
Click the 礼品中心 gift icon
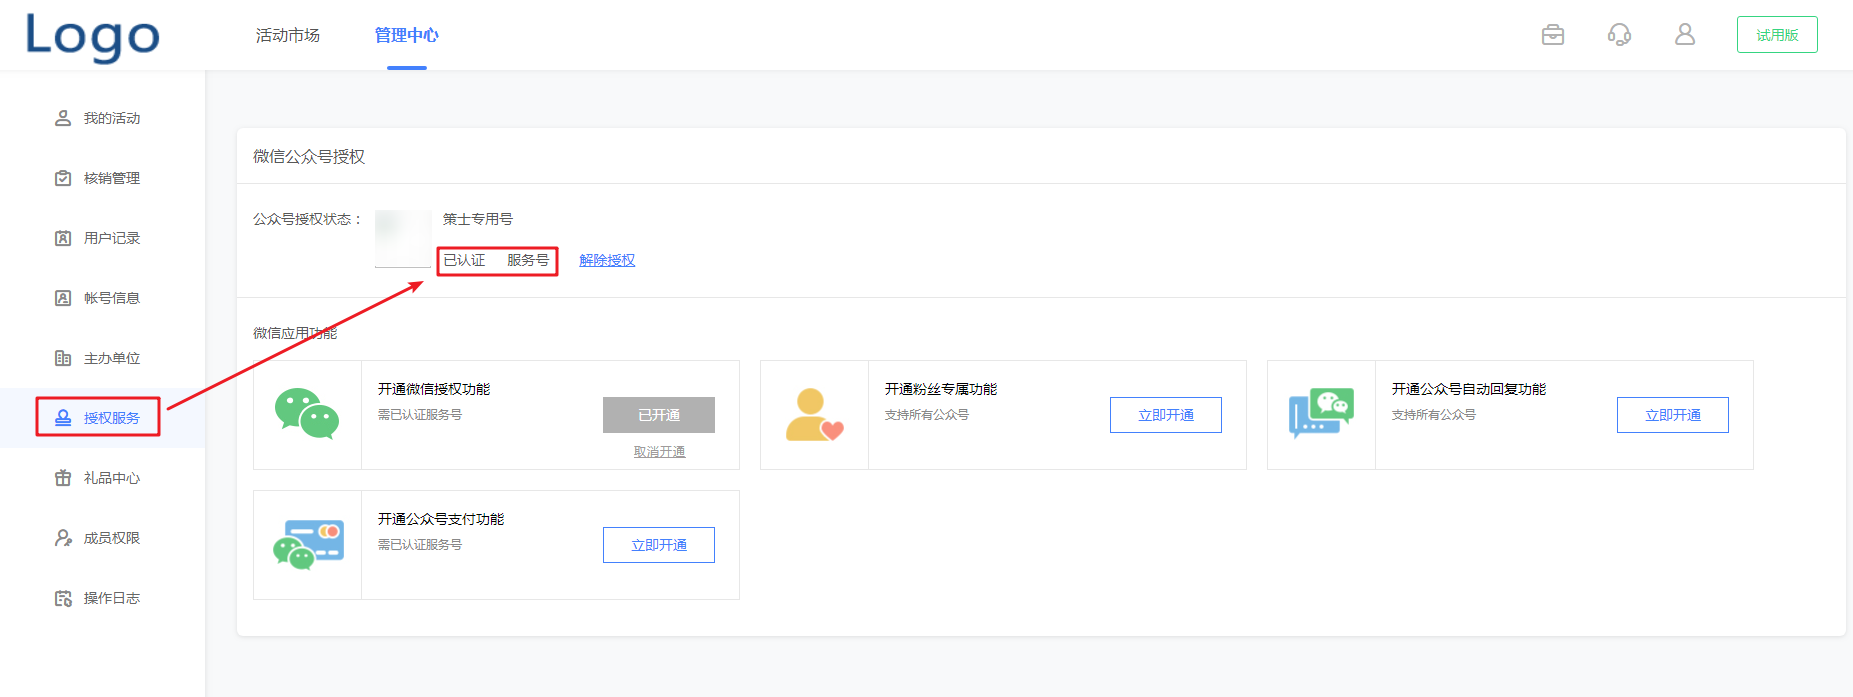pyautogui.click(x=63, y=478)
